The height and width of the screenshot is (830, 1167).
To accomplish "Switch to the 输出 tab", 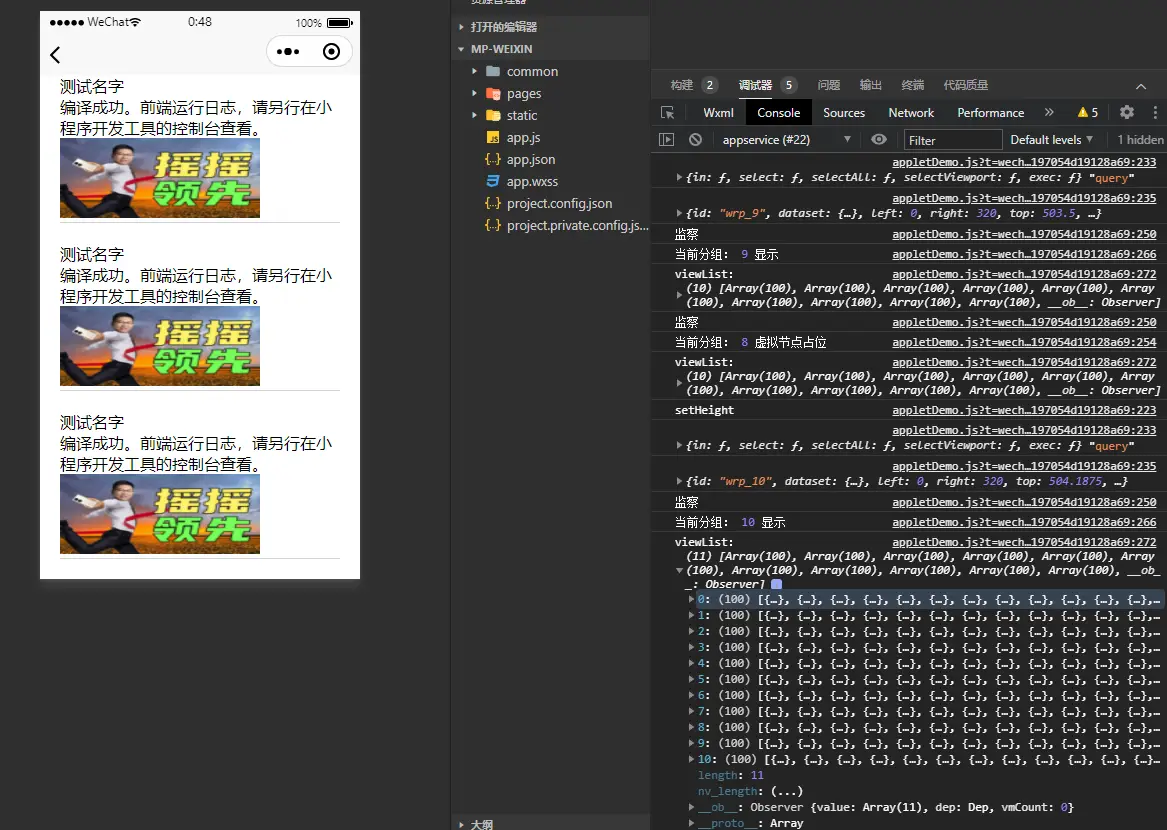I will click(871, 85).
